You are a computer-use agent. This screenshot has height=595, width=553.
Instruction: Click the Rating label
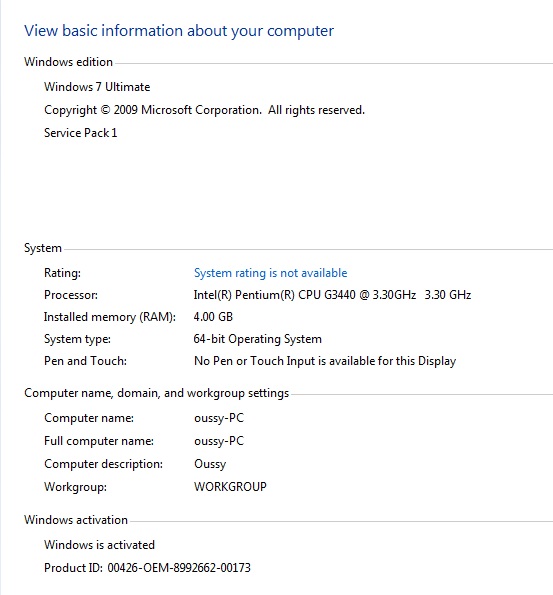(x=62, y=273)
